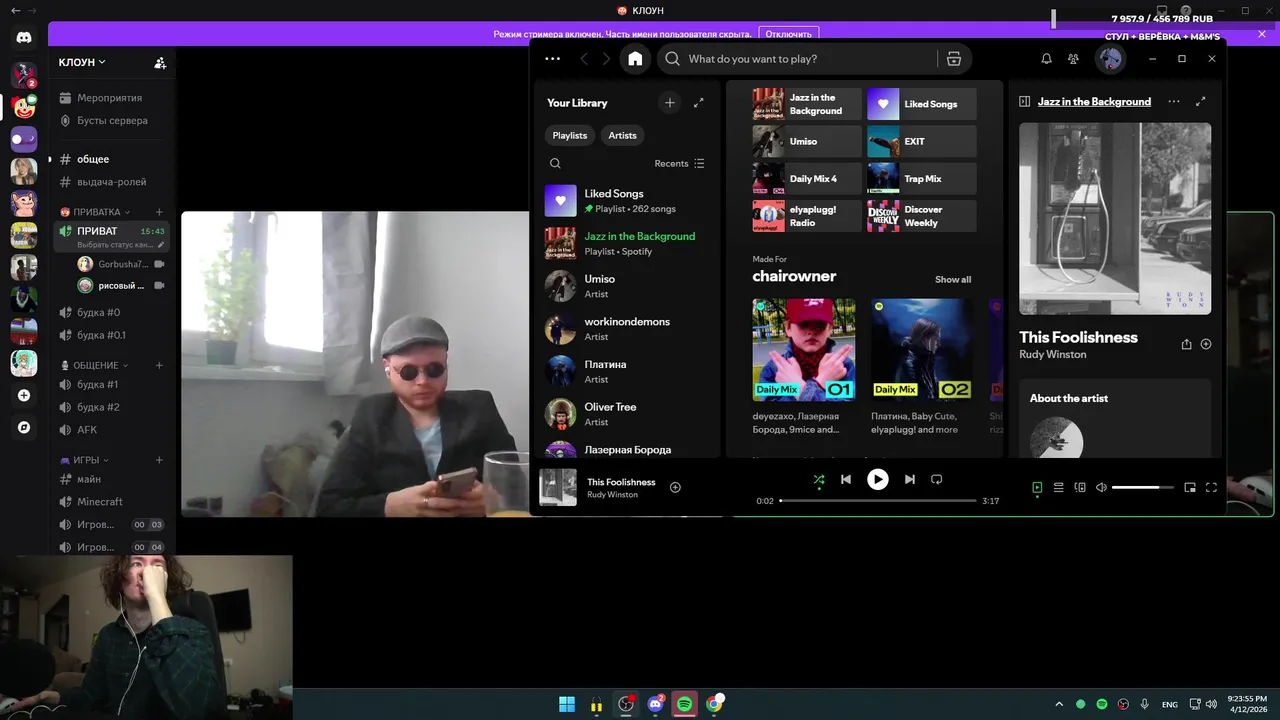Collapse ОБЩЕНИЕ category
The width and height of the screenshot is (1280, 720).
(x=95, y=365)
